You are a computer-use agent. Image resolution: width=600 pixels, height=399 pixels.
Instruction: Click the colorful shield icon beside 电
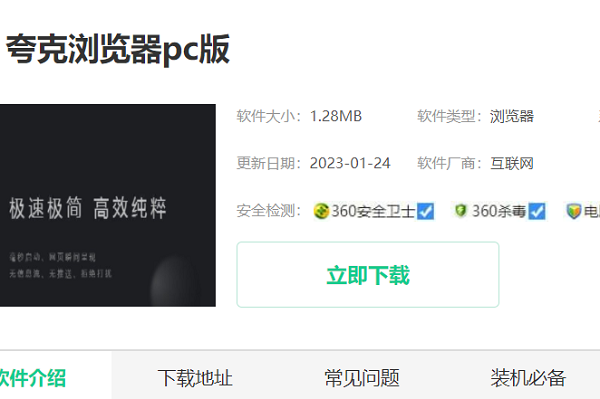coord(574,211)
